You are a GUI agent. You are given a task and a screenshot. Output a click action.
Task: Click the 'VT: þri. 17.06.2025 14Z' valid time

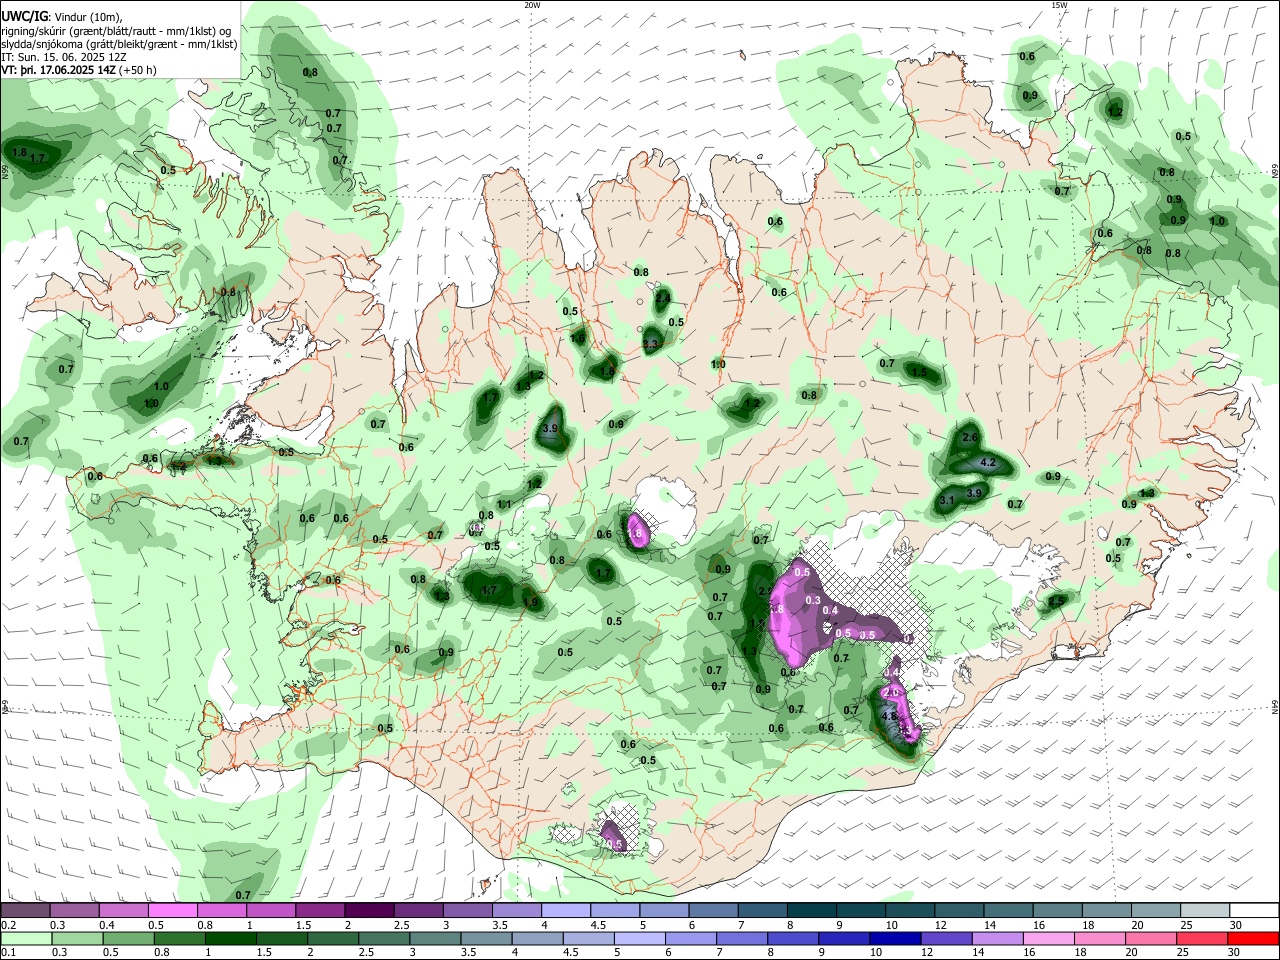pos(59,70)
